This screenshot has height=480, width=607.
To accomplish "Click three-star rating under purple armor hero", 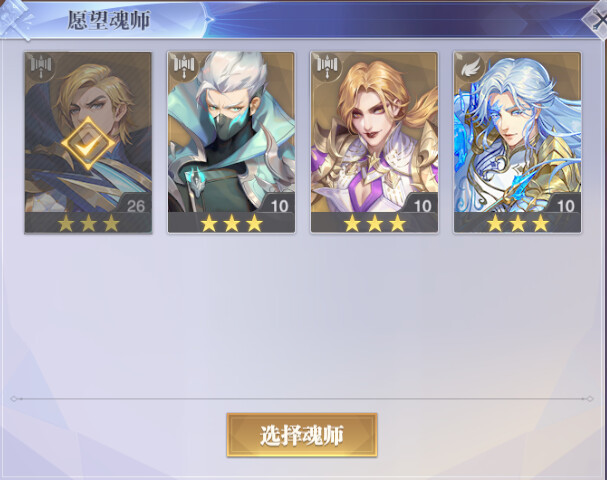I will [375, 223].
